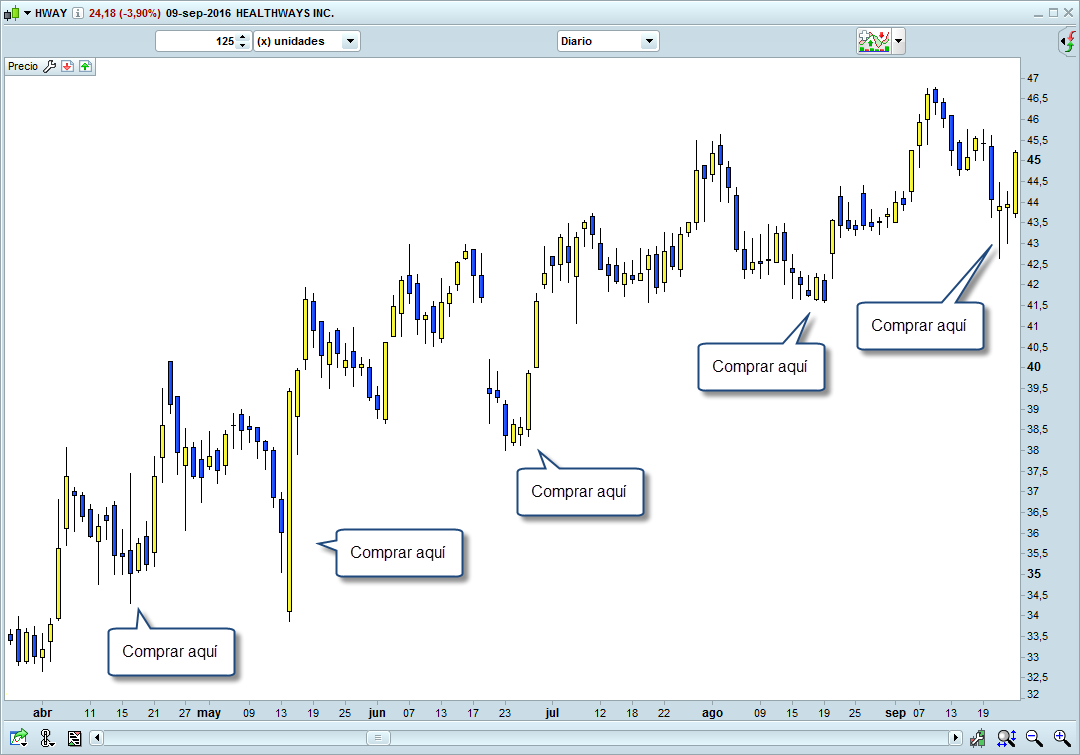Click the linked operations icon in the bottom toolbar
1080x755 pixels.
(46, 738)
